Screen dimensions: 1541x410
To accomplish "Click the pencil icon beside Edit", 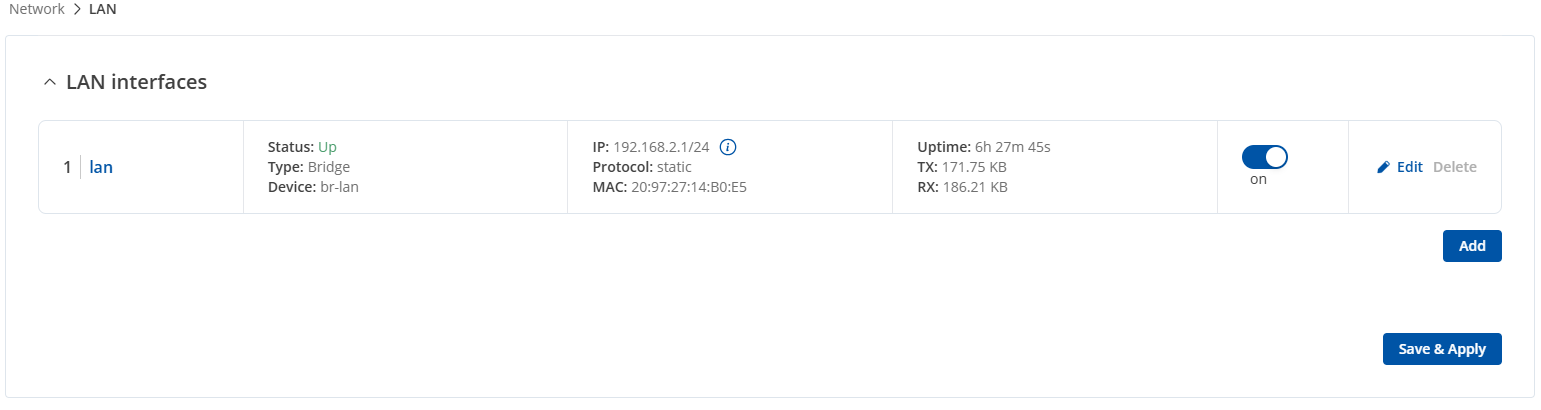I will click(1384, 167).
